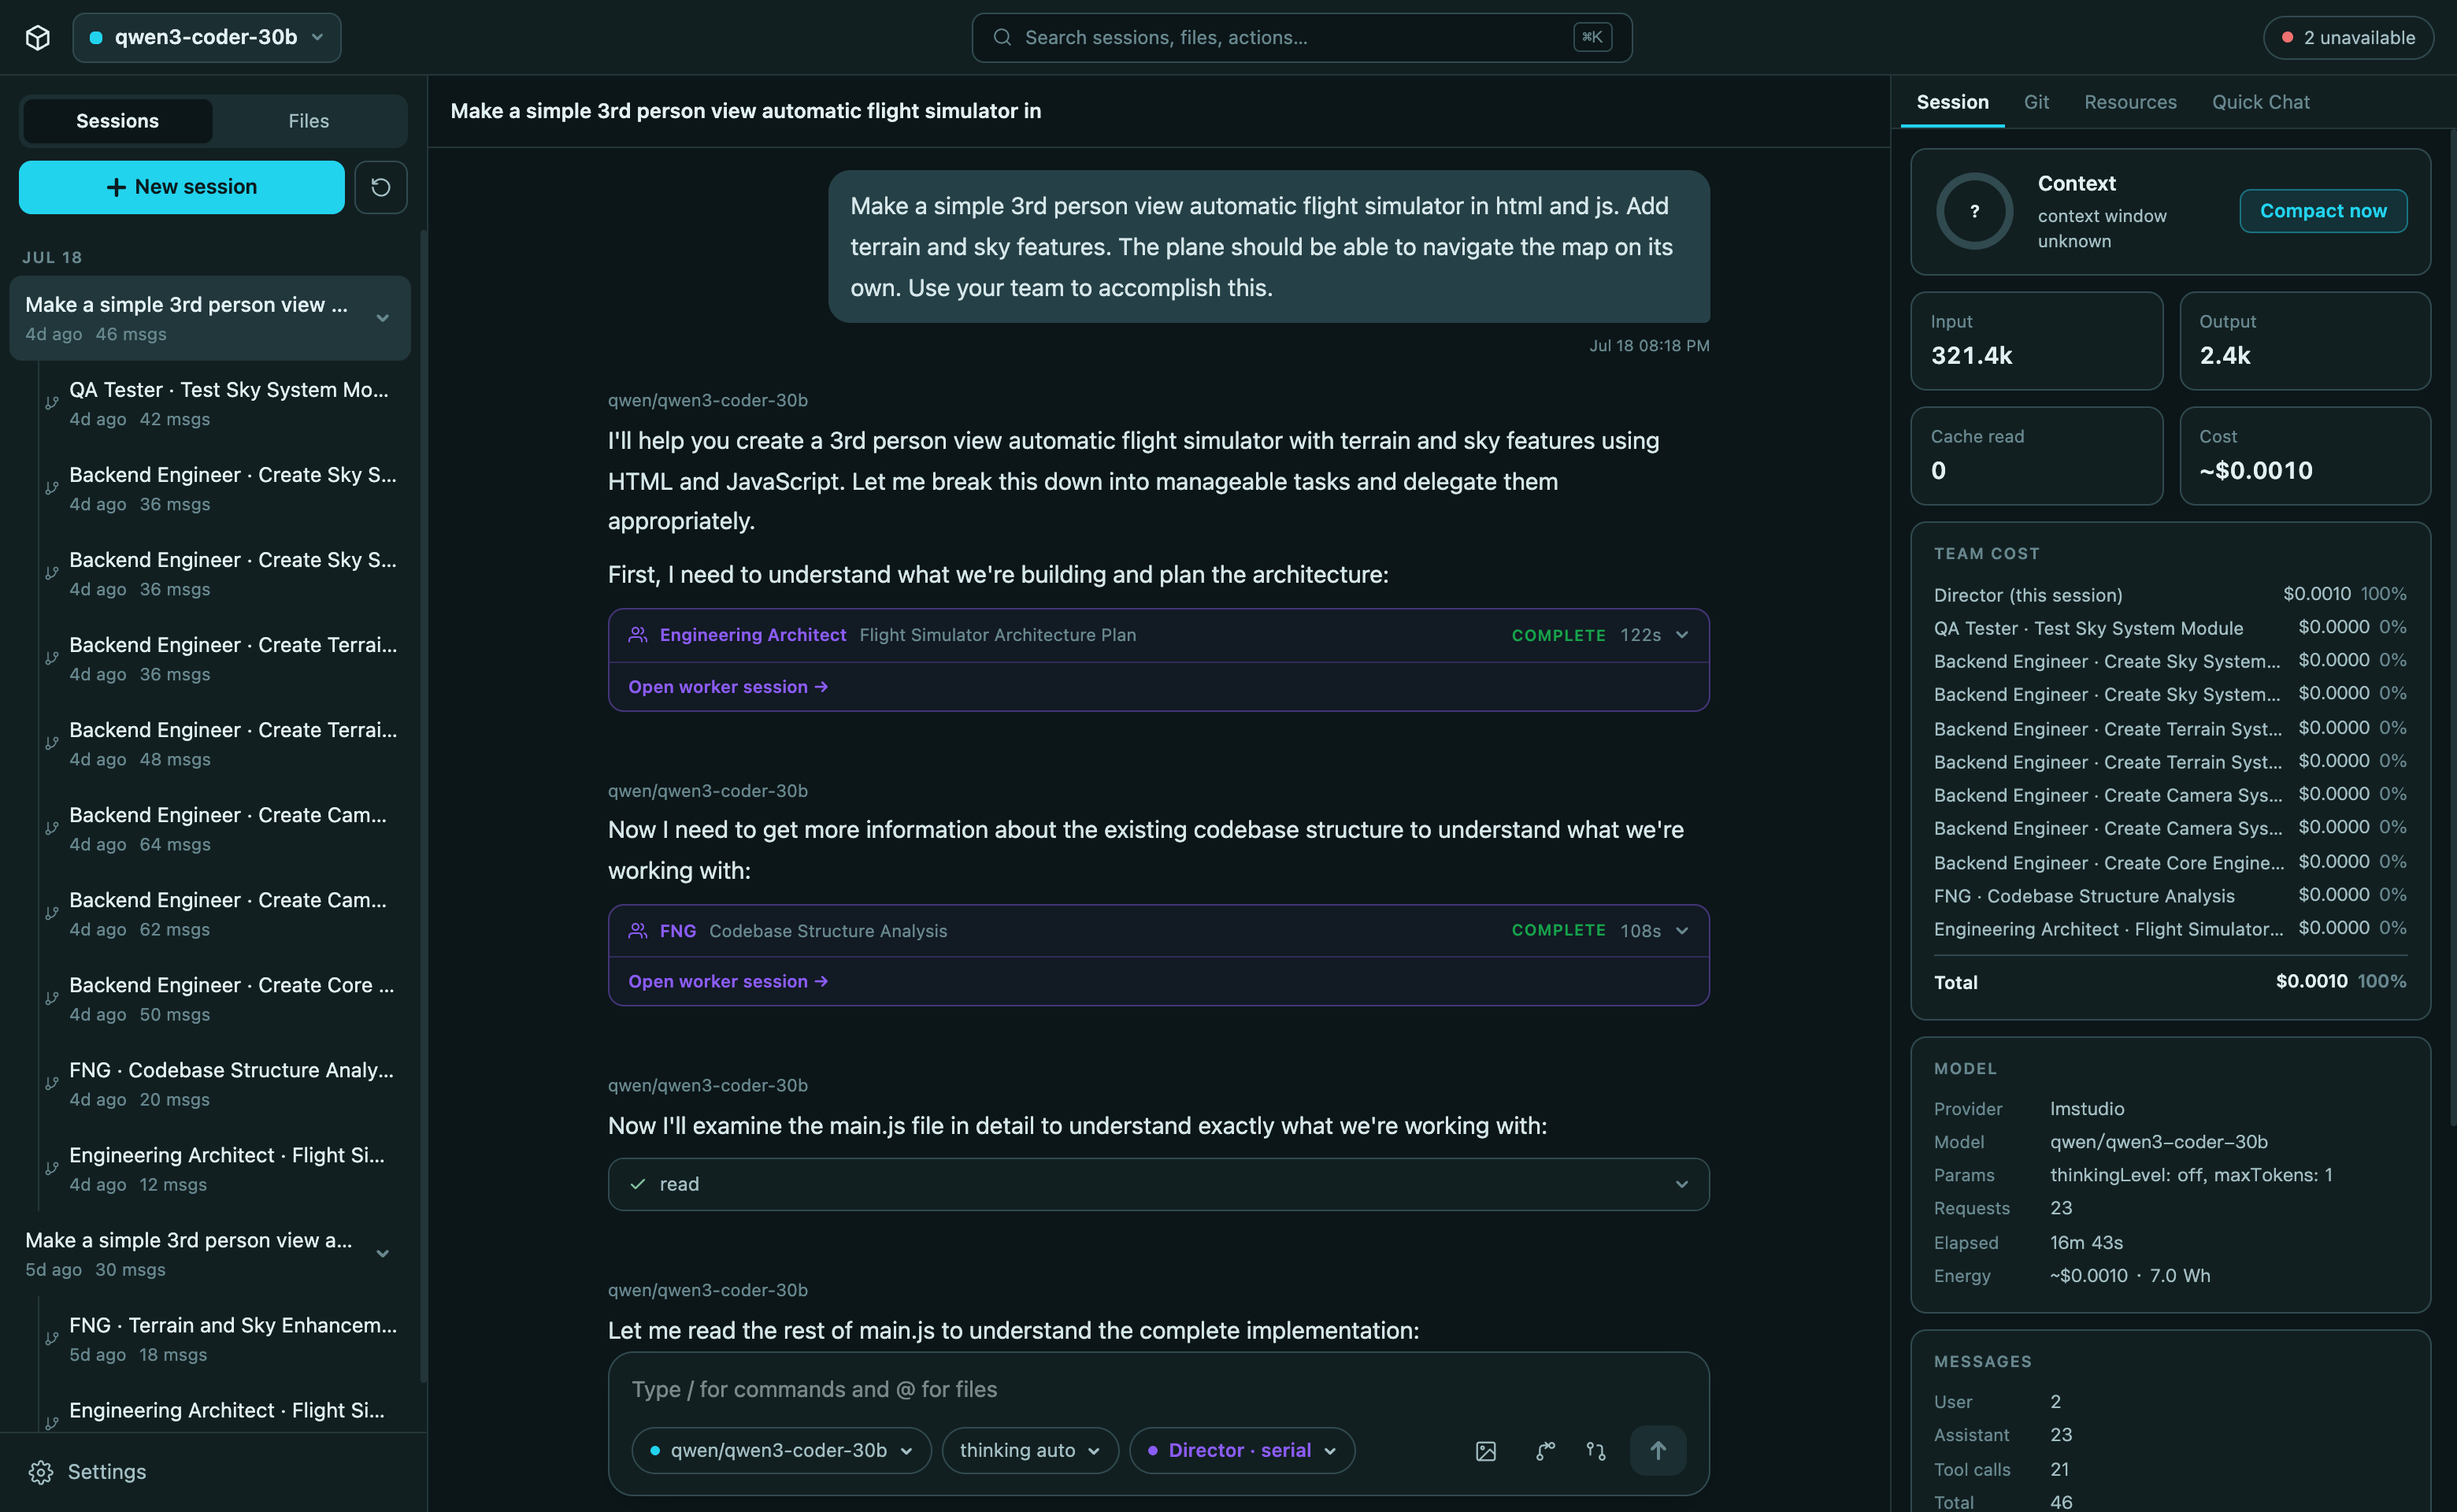Start a New session
This screenshot has height=1512, width=2457.
click(x=181, y=187)
